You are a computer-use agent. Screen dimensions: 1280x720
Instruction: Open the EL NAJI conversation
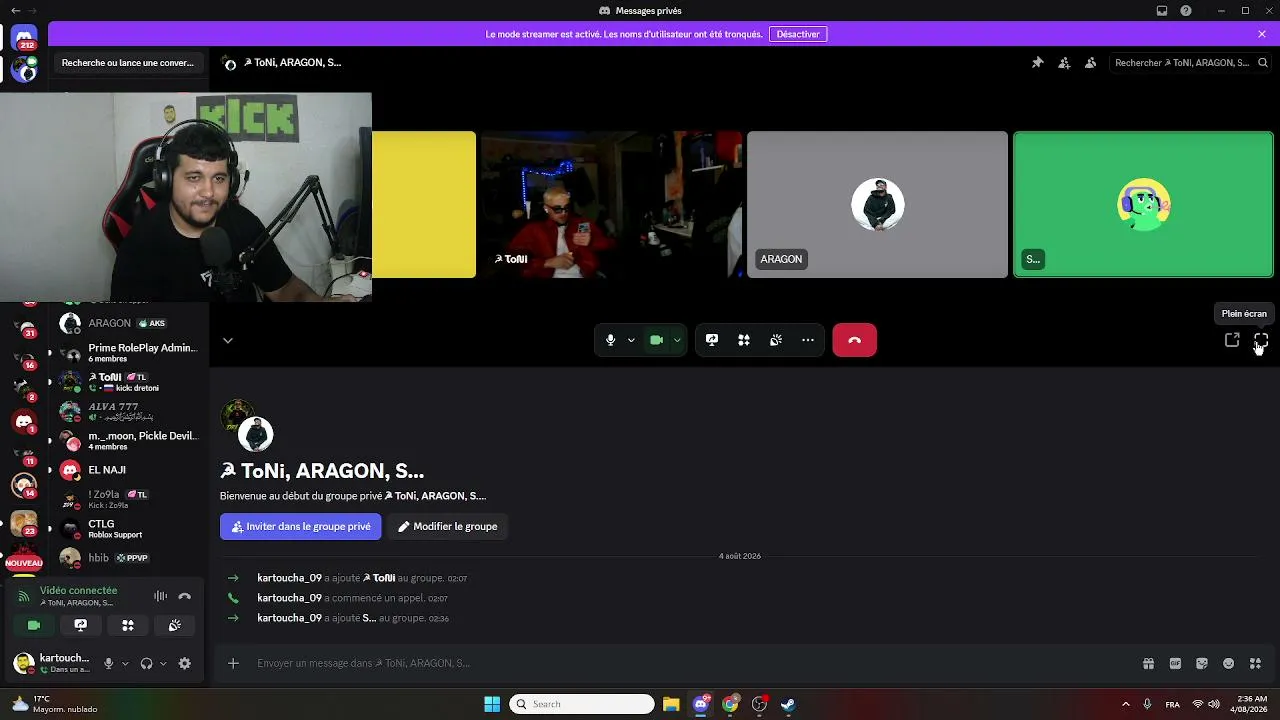click(130, 470)
